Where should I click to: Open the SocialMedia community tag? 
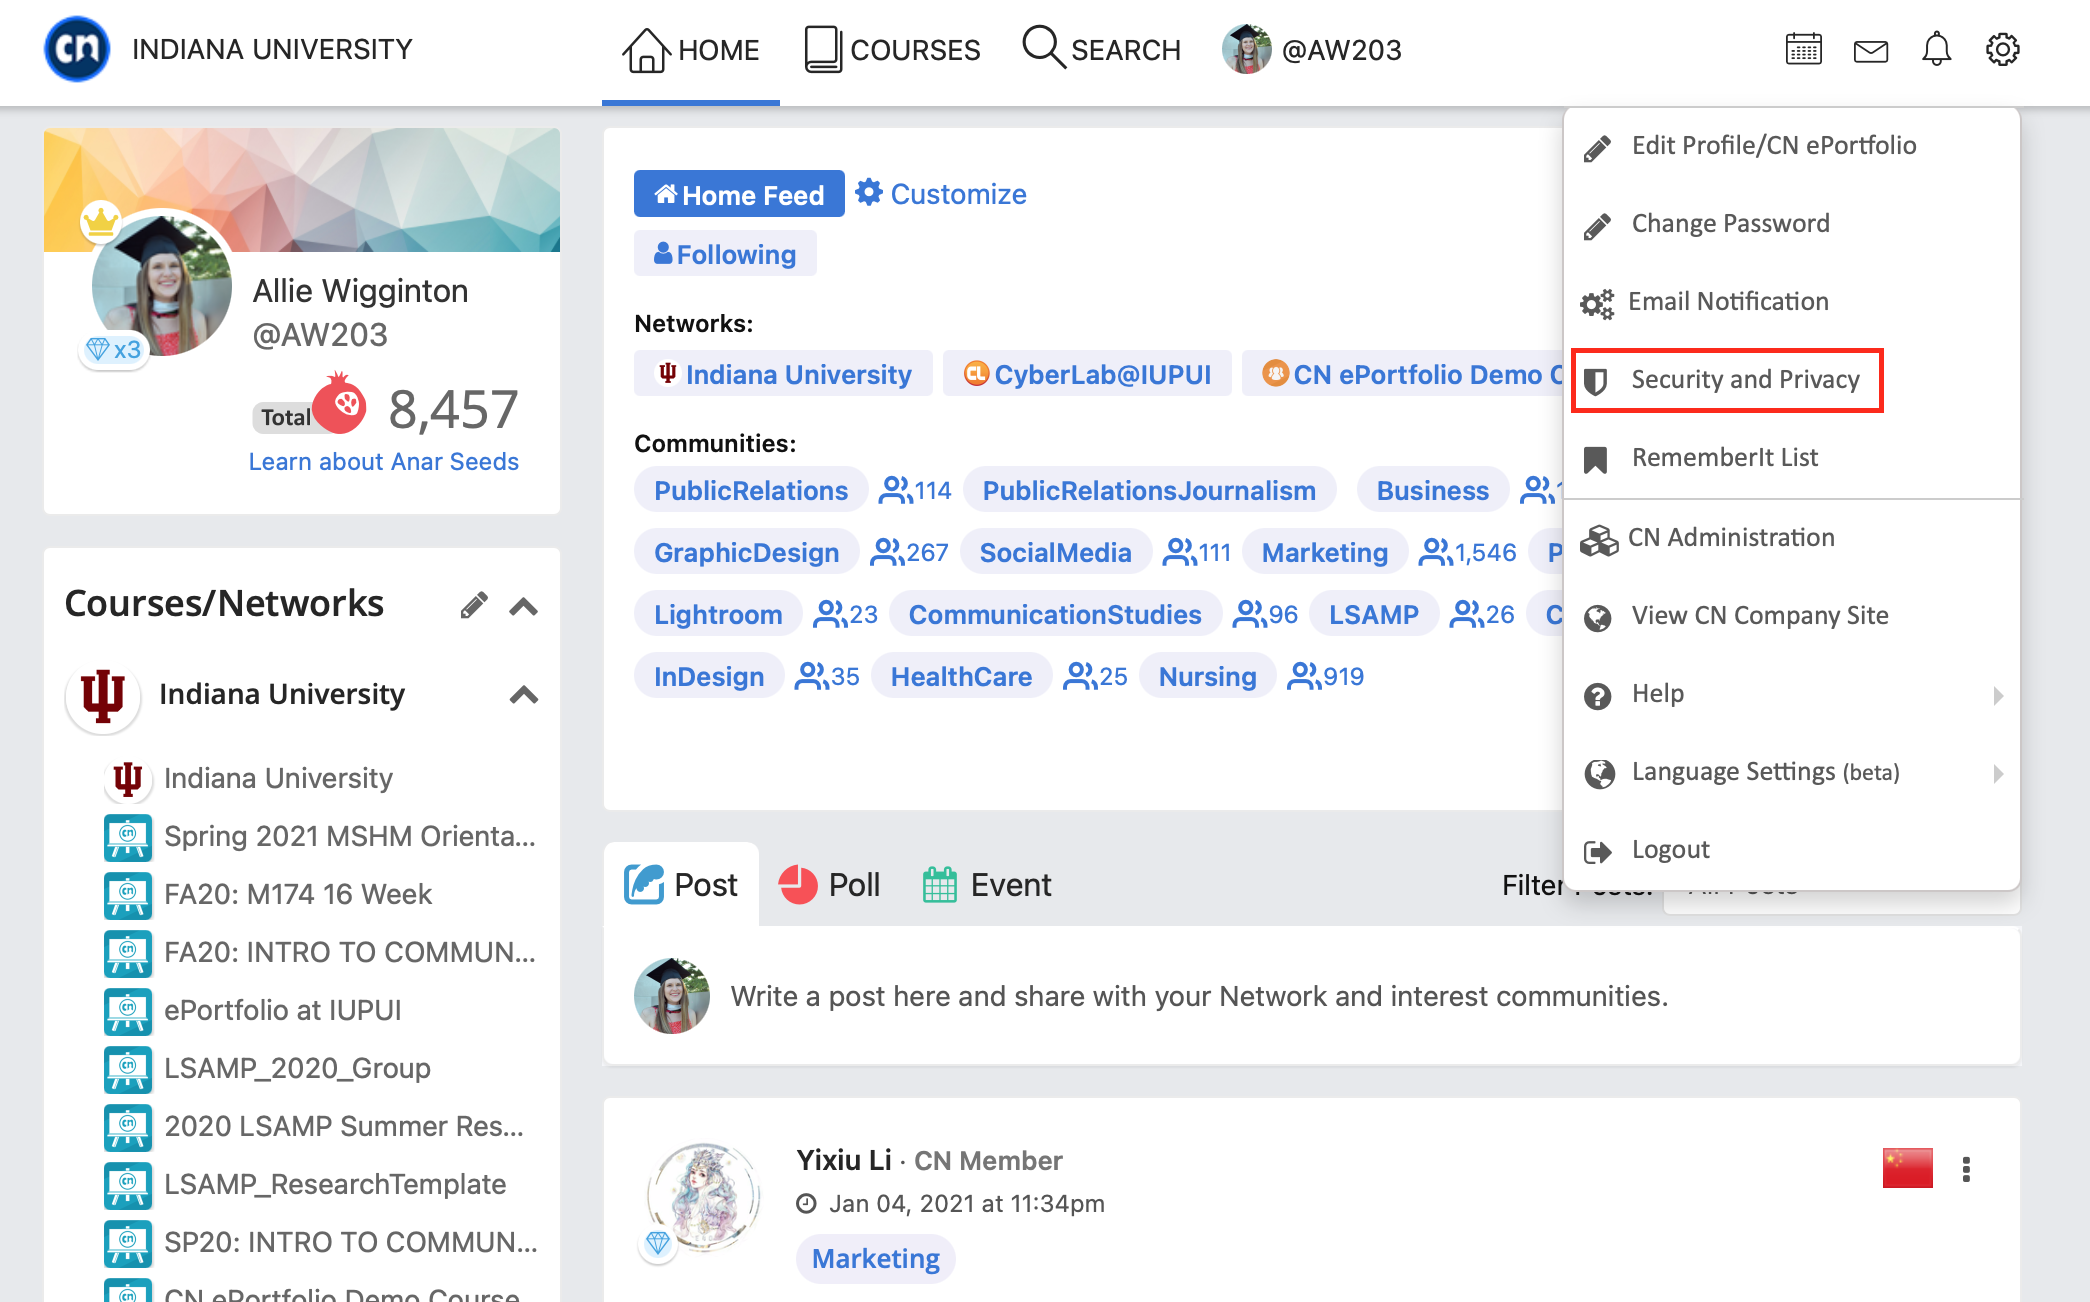[x=1055, y=553]
